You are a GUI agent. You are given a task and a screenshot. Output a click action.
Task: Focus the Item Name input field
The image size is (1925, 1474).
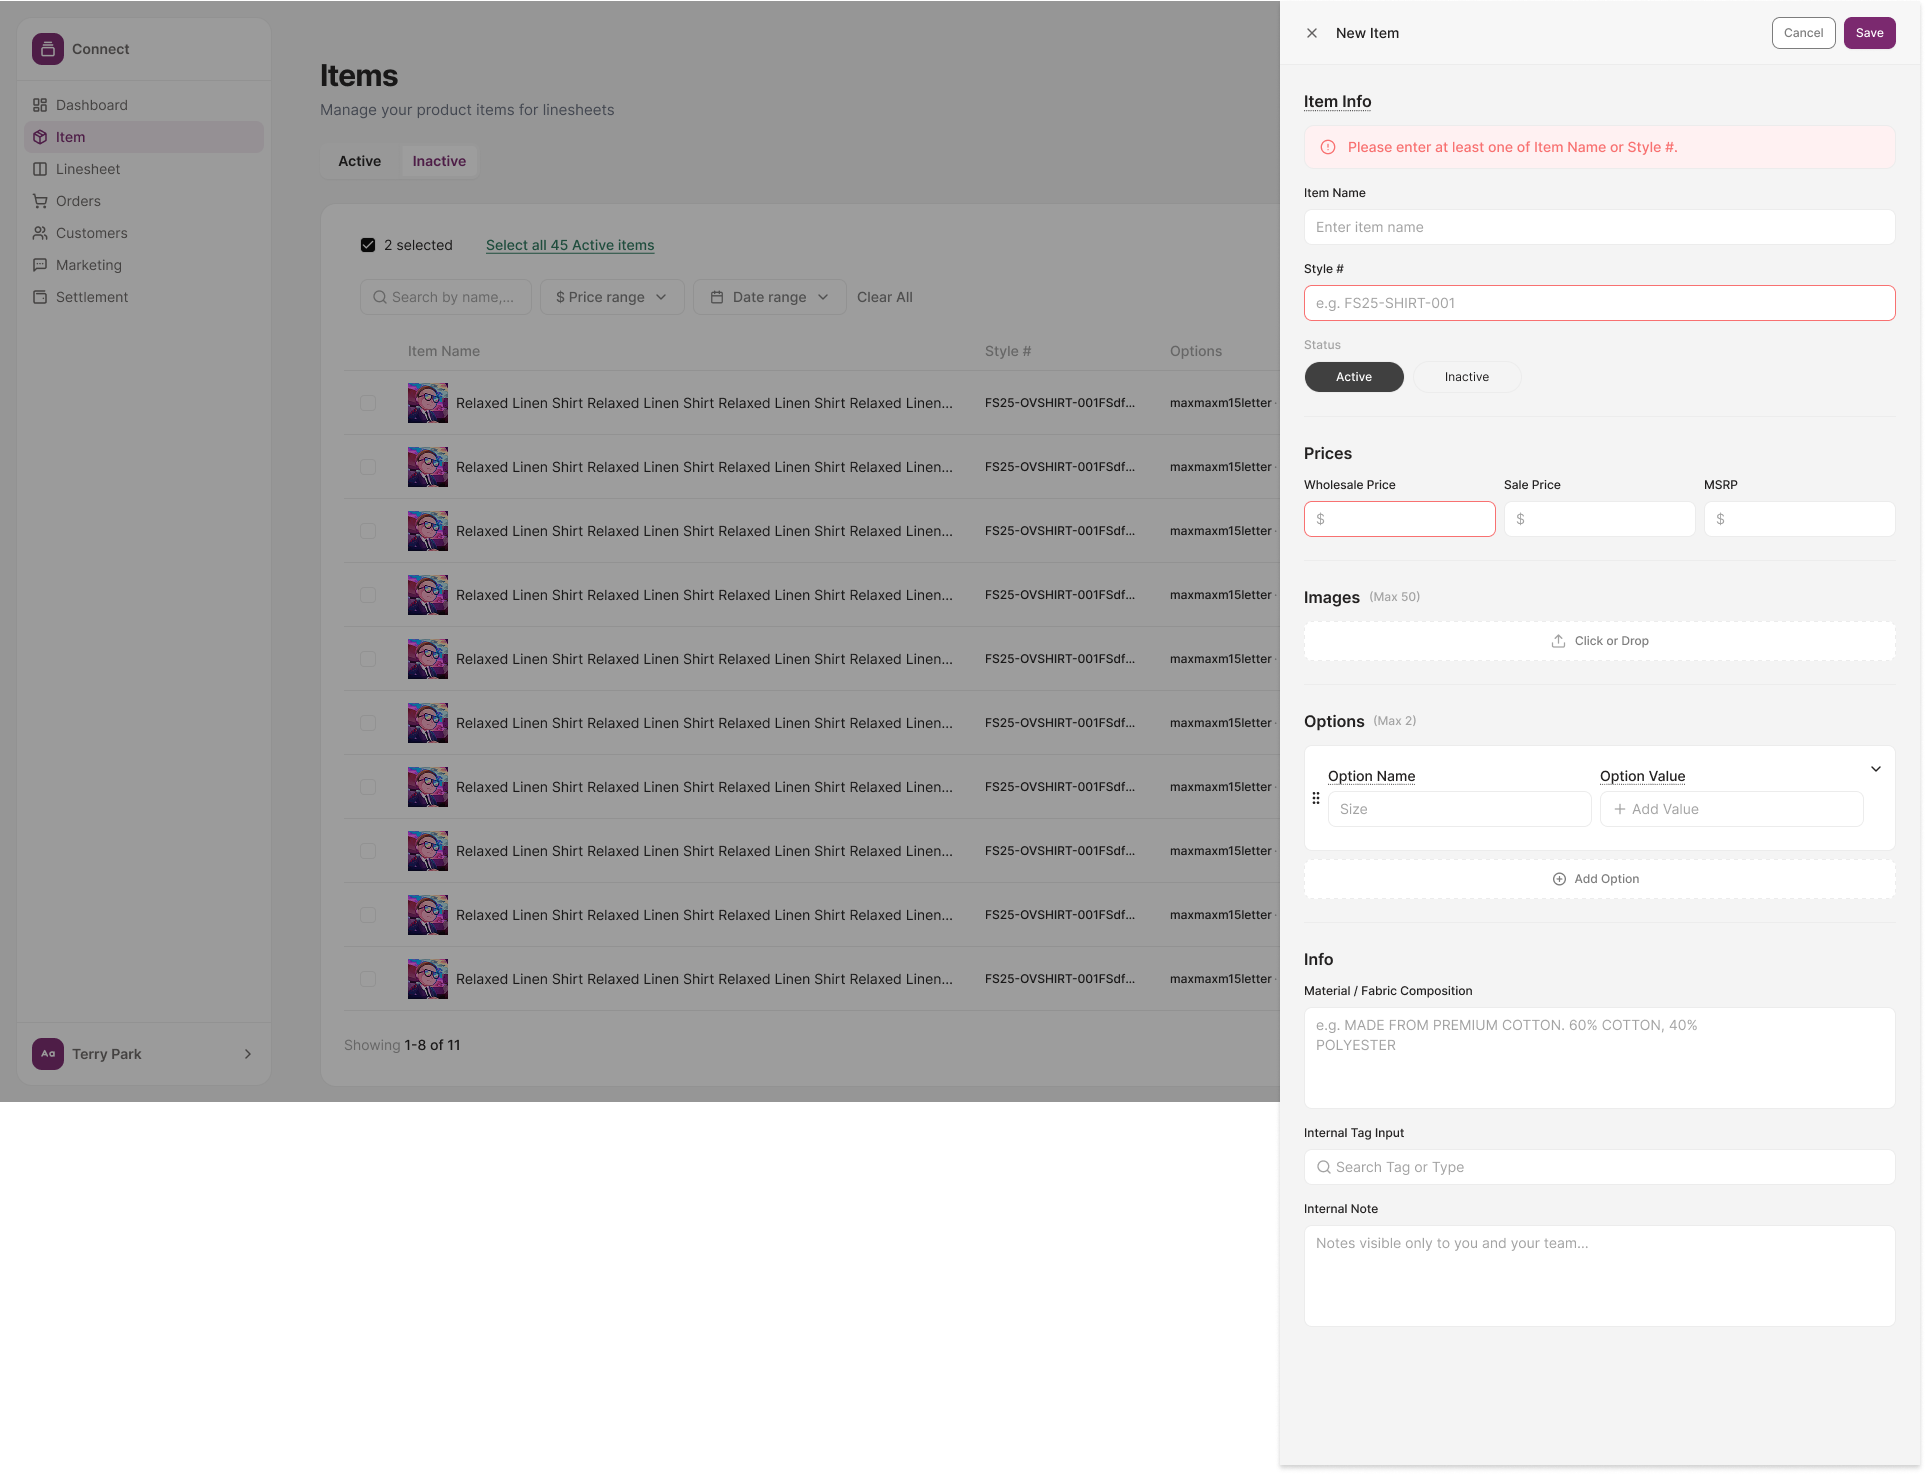click(x=1599, y=227)
